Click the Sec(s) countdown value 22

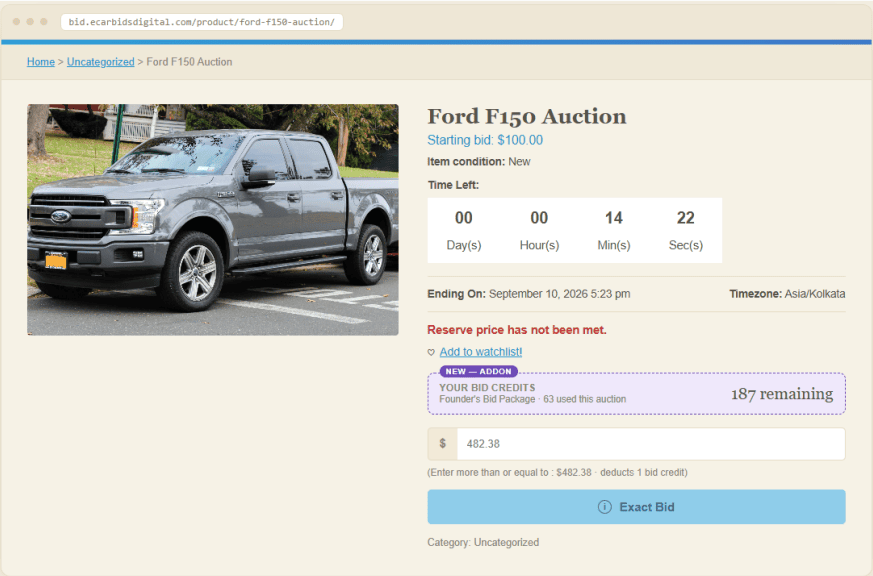685,218
